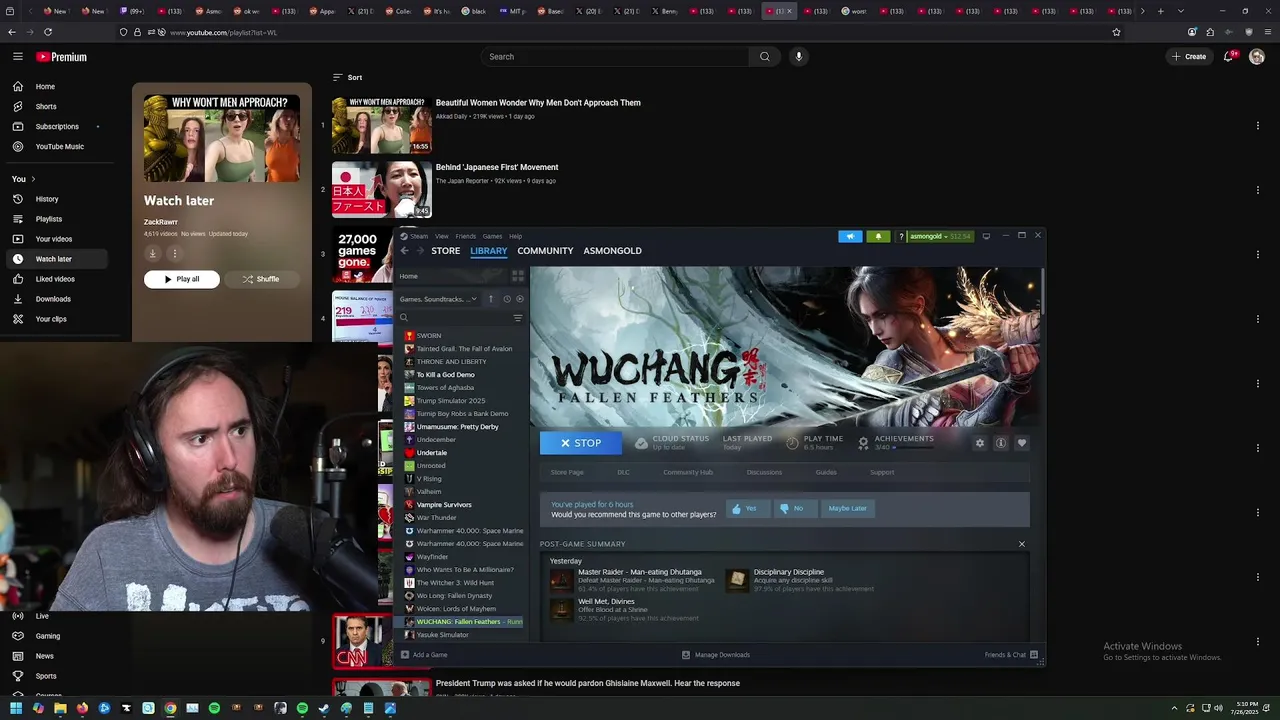The width and height of the screenshot is (1280, 720).
Task: Download the Watch later playlist icon
Action: click(x=152, y=254)
